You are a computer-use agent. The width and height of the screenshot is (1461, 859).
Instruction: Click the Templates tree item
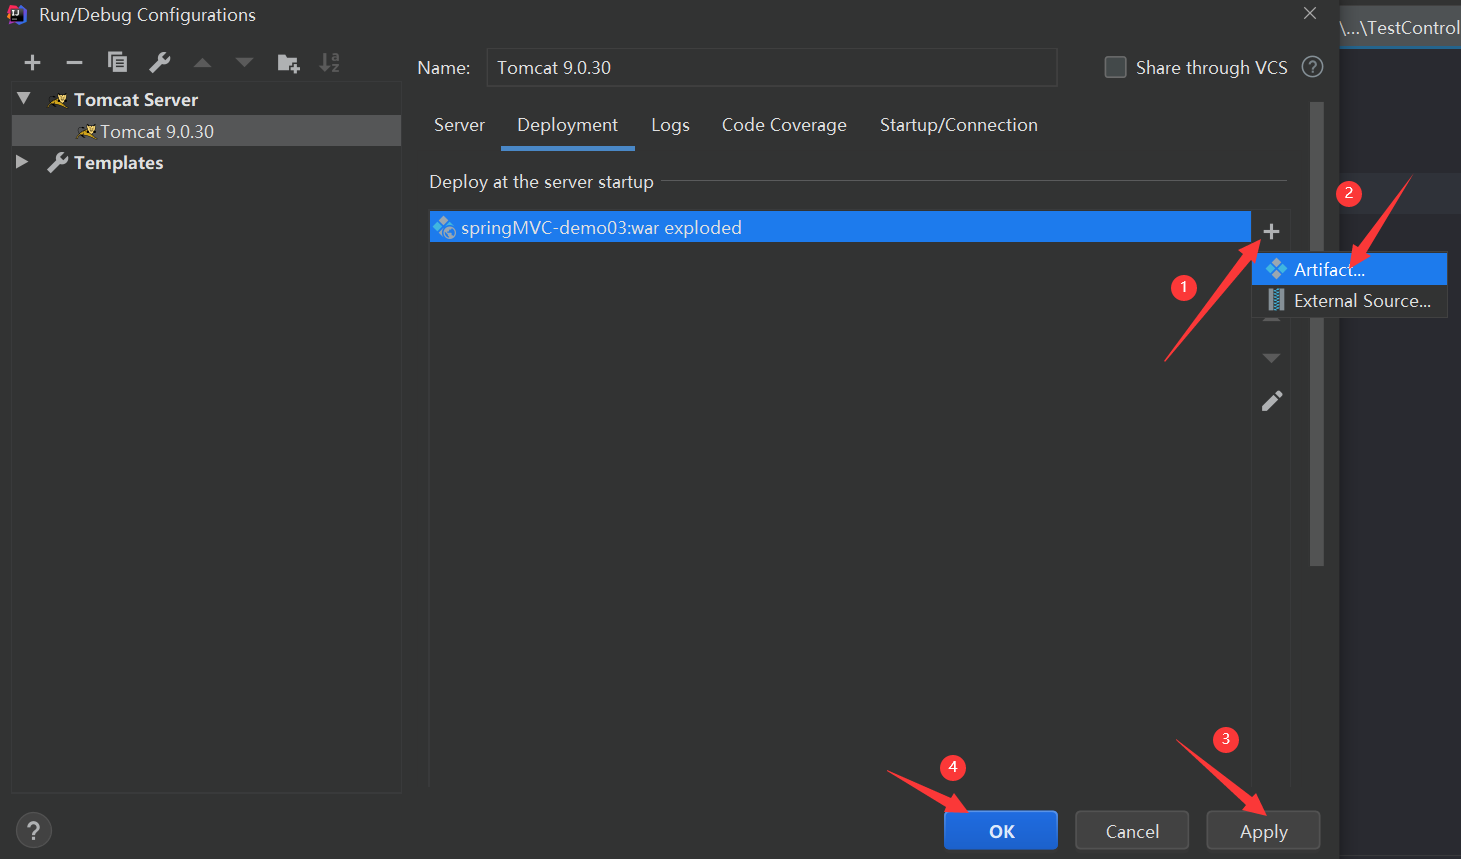pos(118,163)
